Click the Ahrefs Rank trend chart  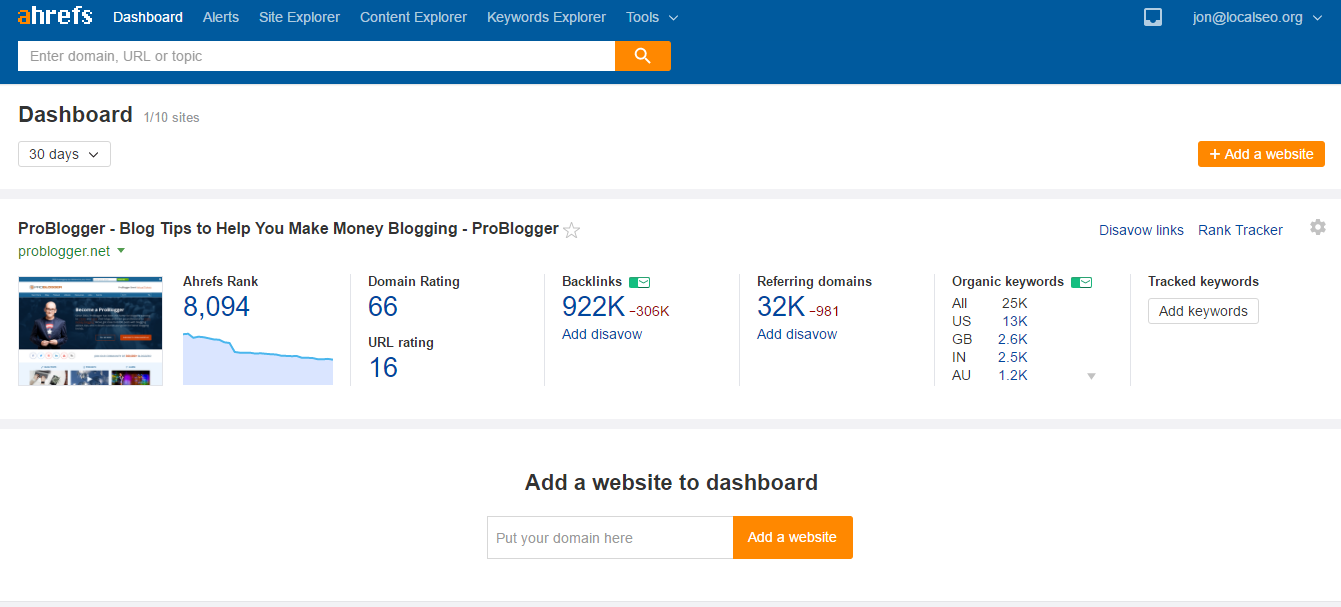[x=258, y=359]
